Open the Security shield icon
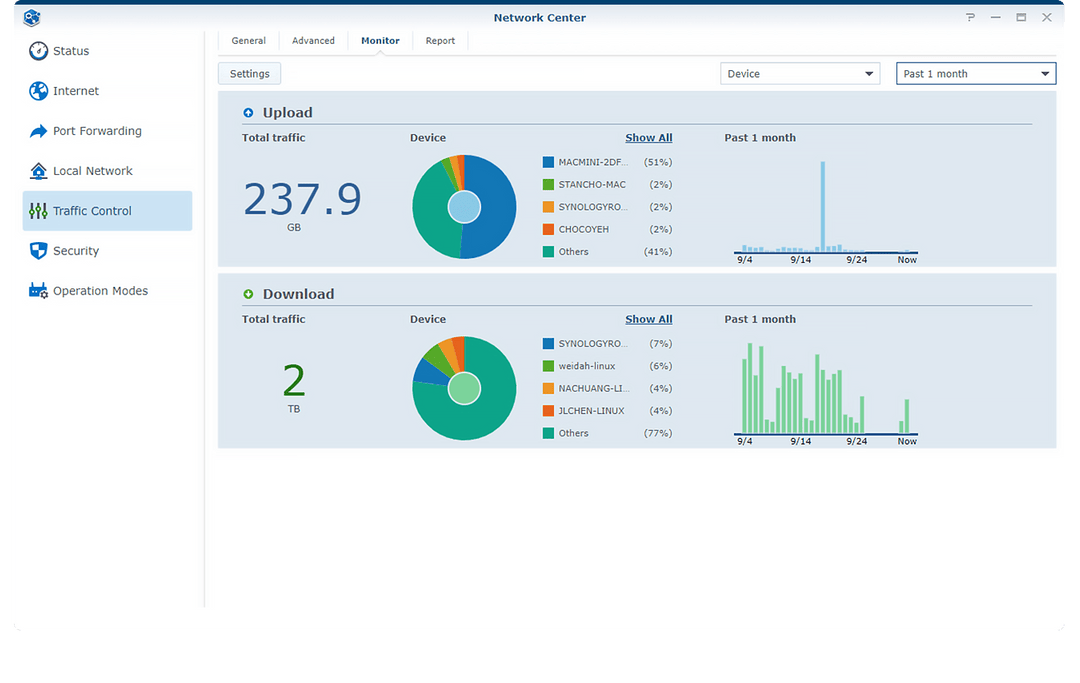This screenshot has height=683, width=1080. 38,251
